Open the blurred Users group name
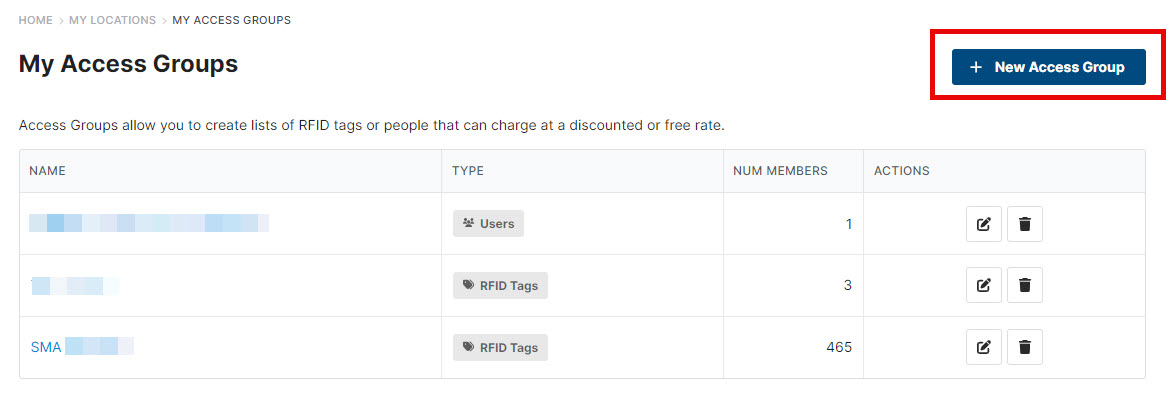The image size is (1173, 399). point(149,223)
